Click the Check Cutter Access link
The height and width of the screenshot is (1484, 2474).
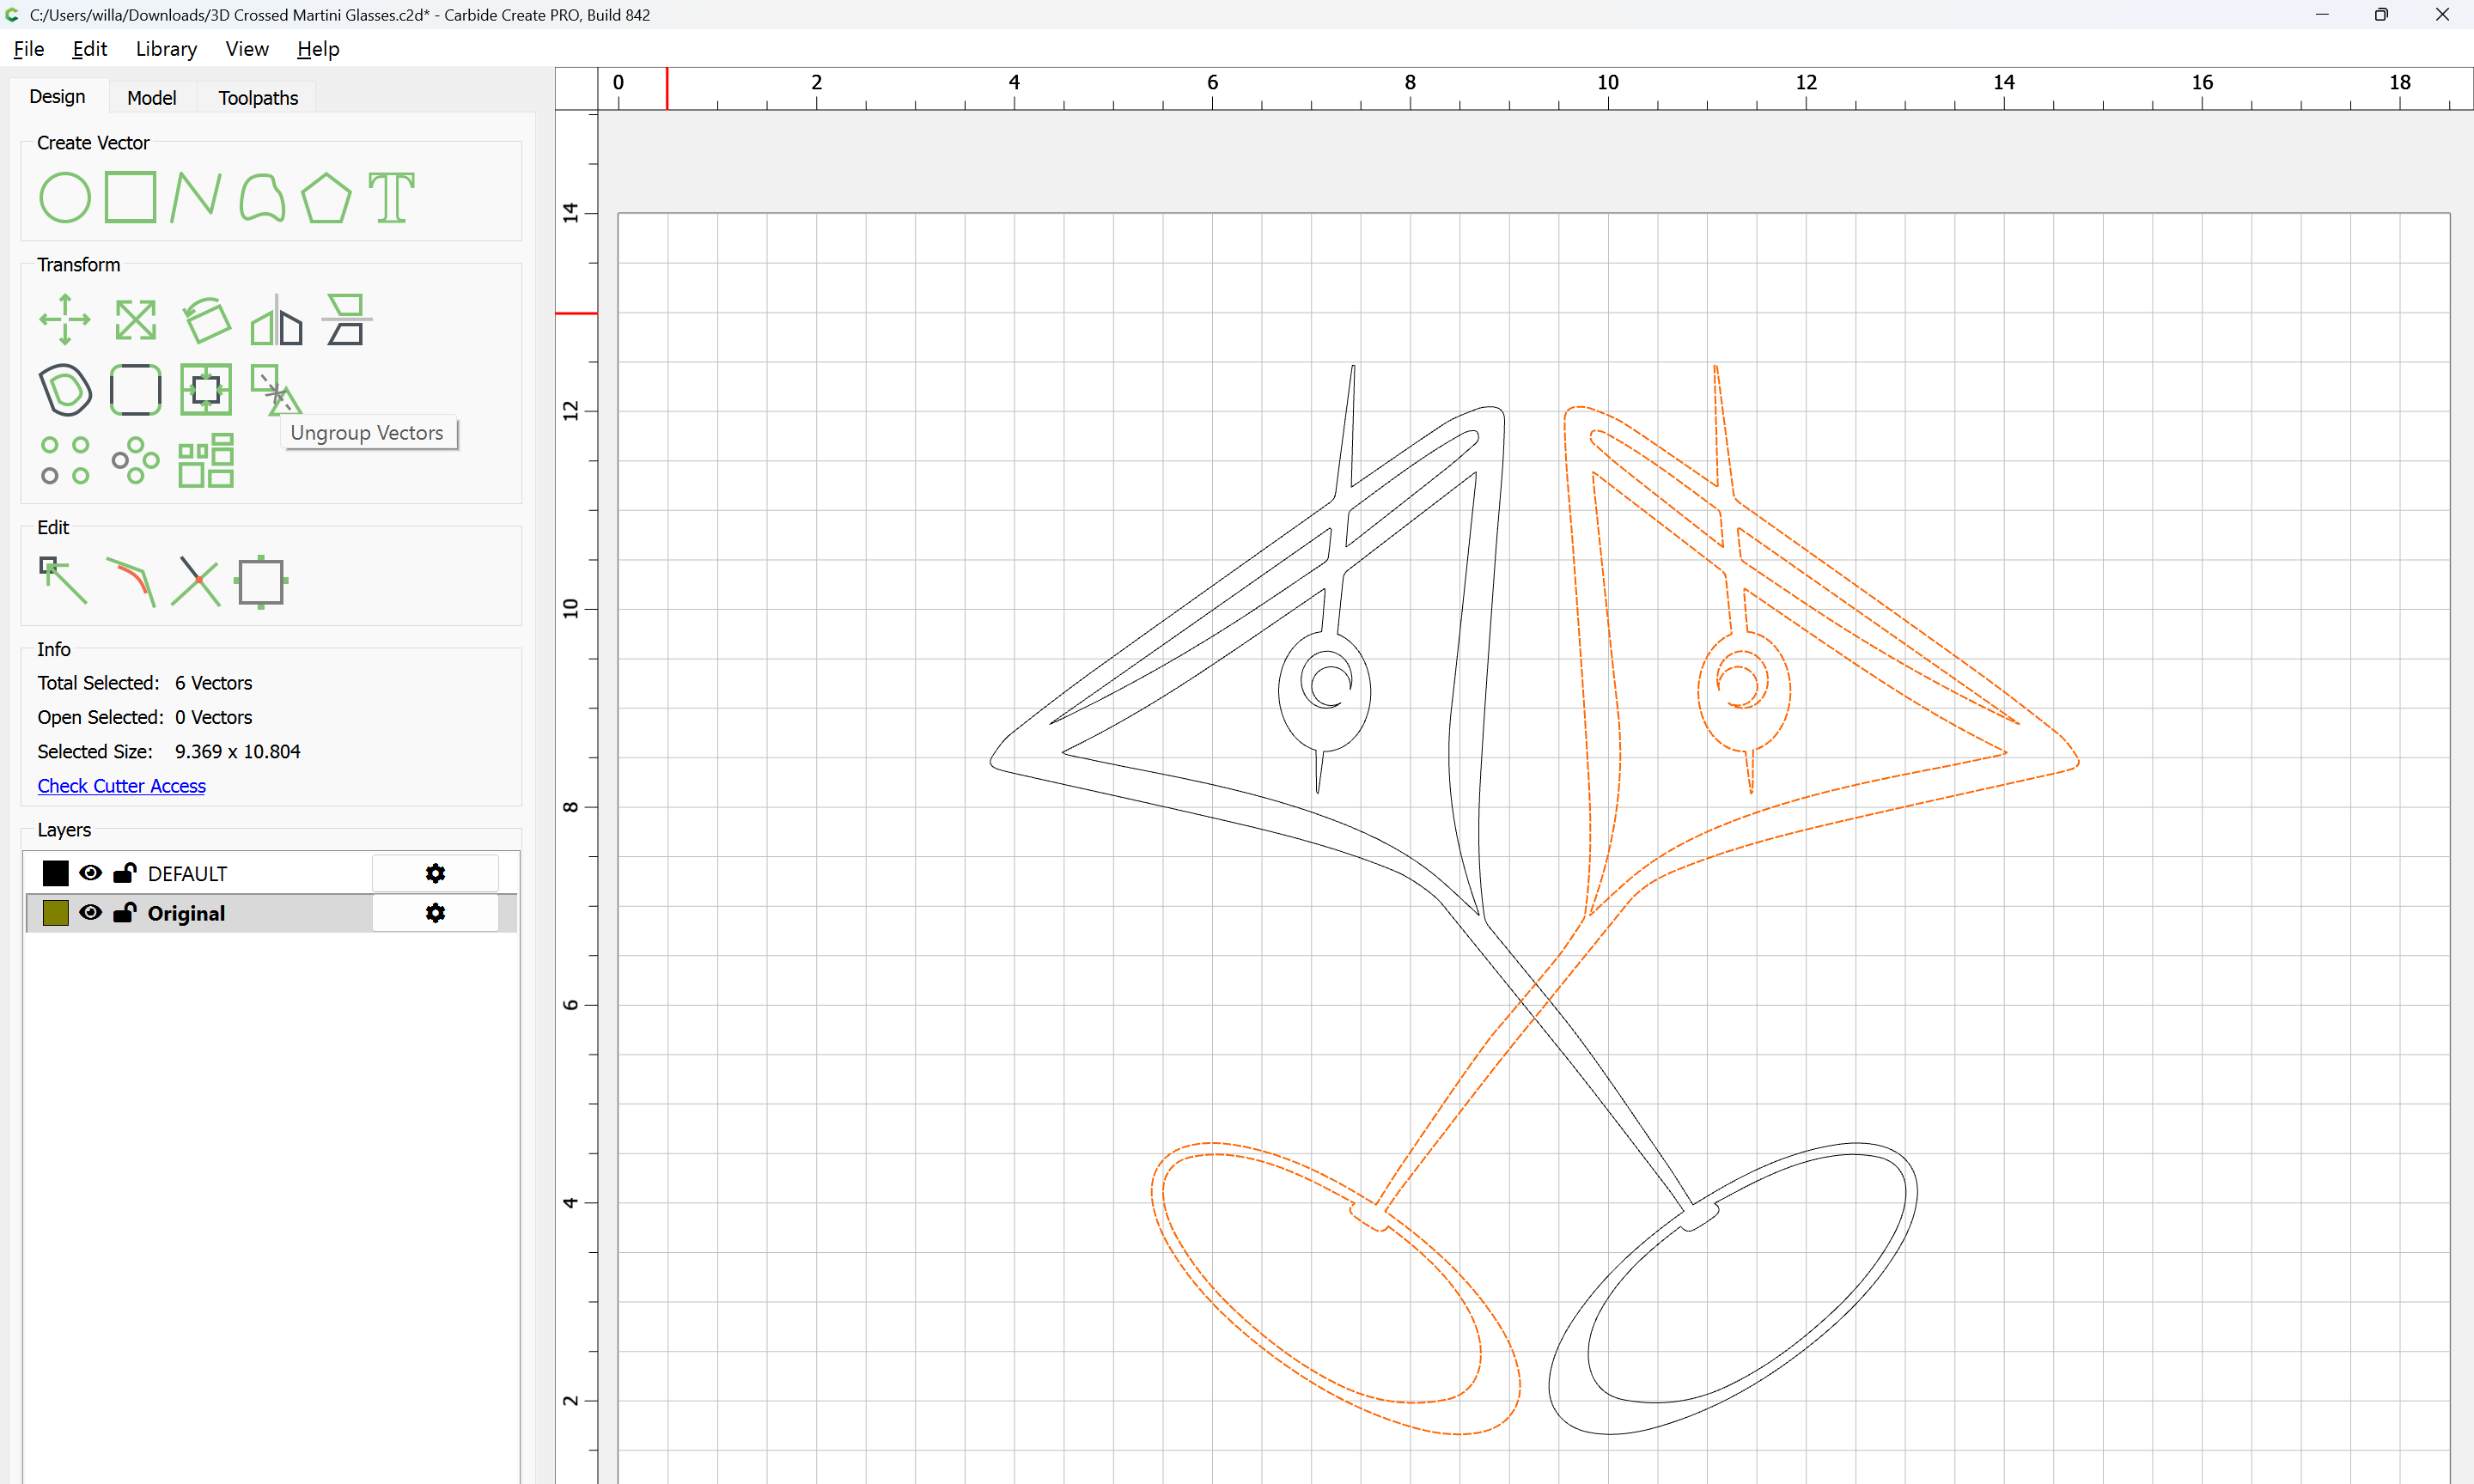[122, 786]
